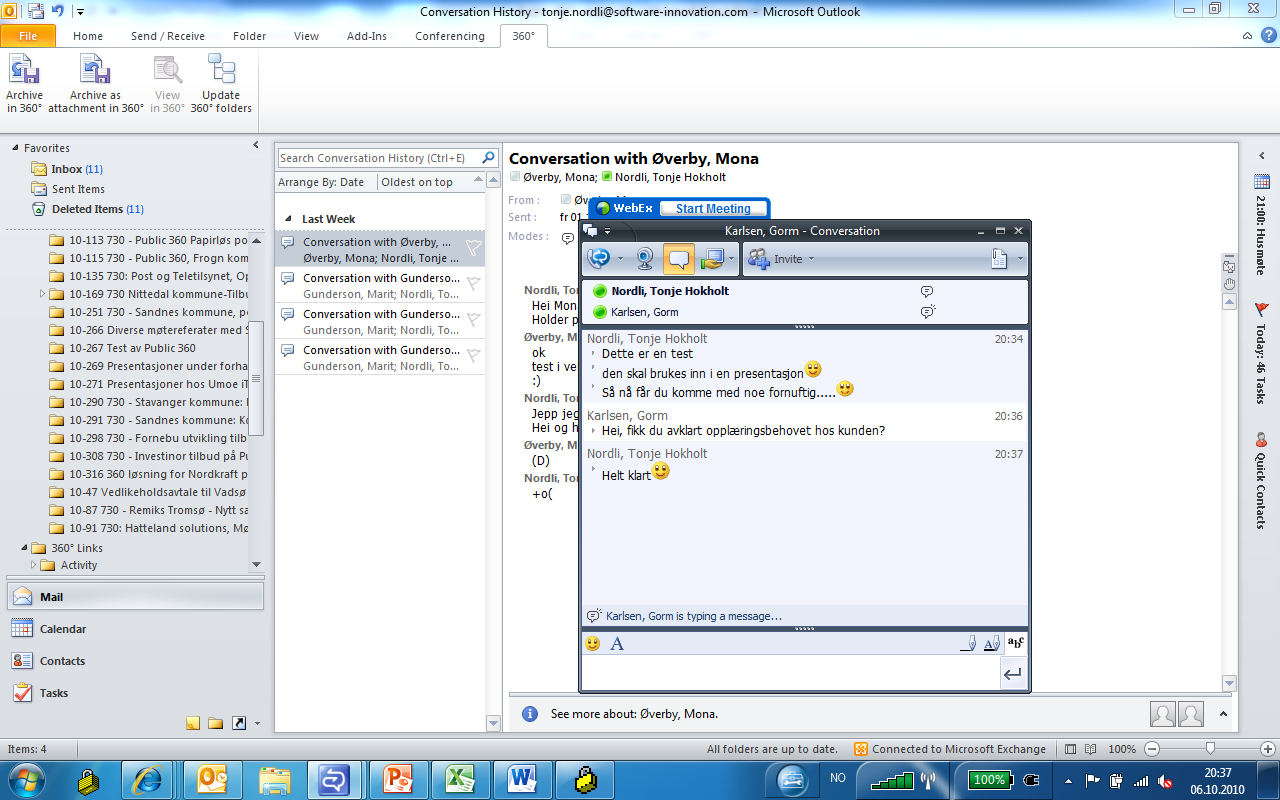Open dropdown next to call icon
Screen dimensions: 1280x800
pyautogui.click(x=620, y=259)
